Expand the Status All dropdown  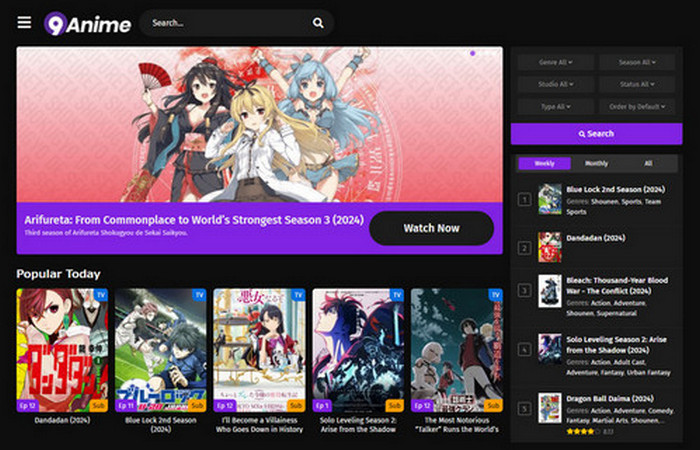coord(637,84)
